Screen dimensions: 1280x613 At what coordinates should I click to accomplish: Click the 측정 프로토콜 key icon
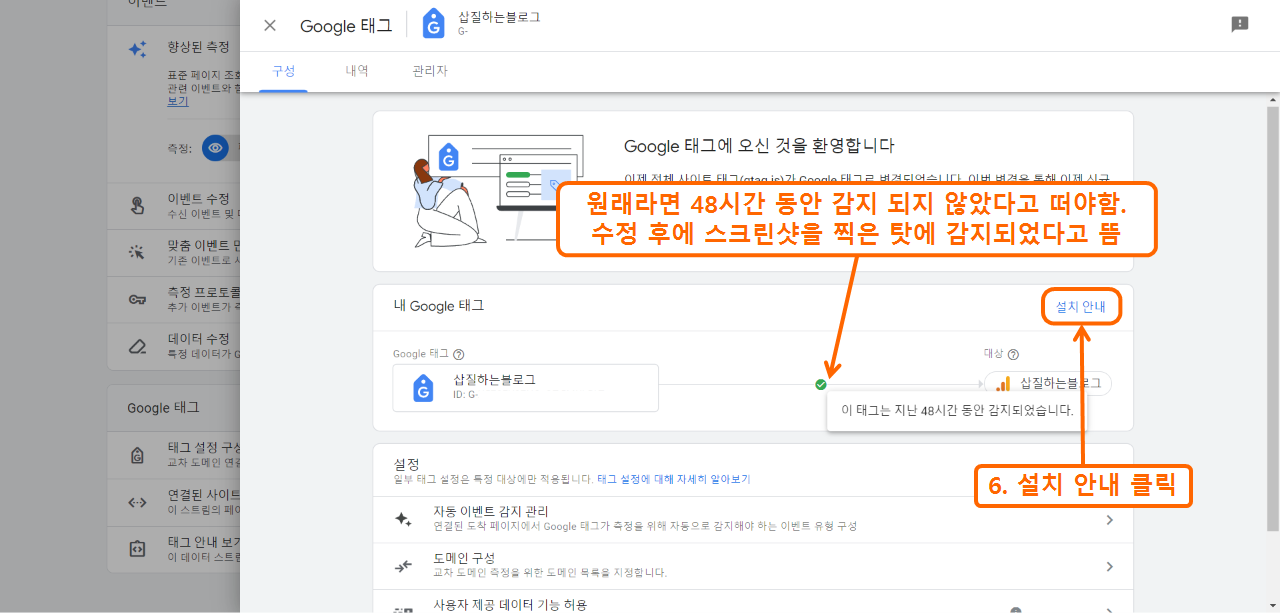pyautogui.click(x=137, y=297)
